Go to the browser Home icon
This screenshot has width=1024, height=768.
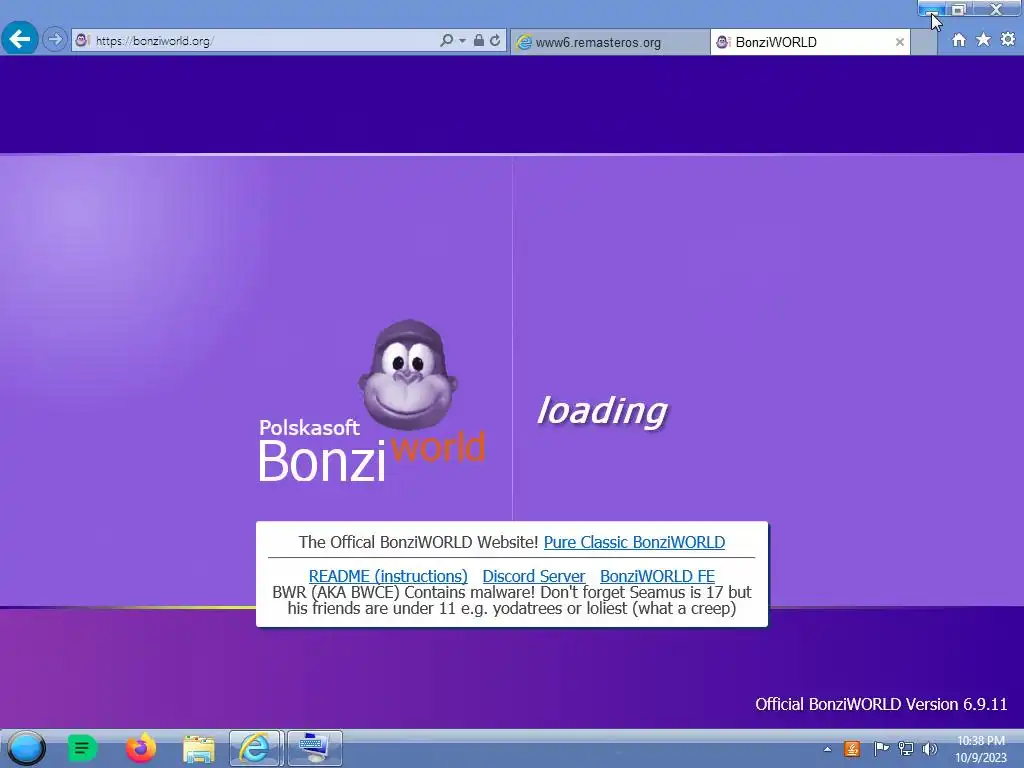click(959, 40)
